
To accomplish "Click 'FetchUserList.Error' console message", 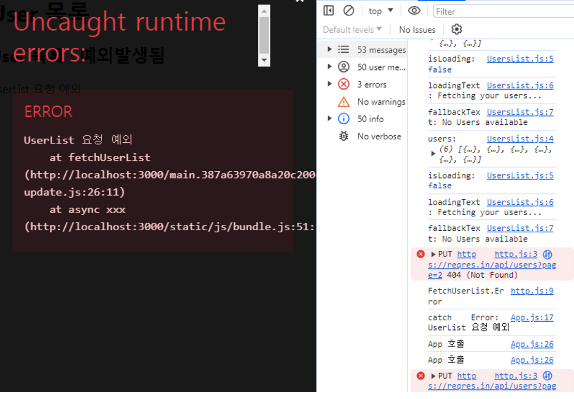I will 466,296.
